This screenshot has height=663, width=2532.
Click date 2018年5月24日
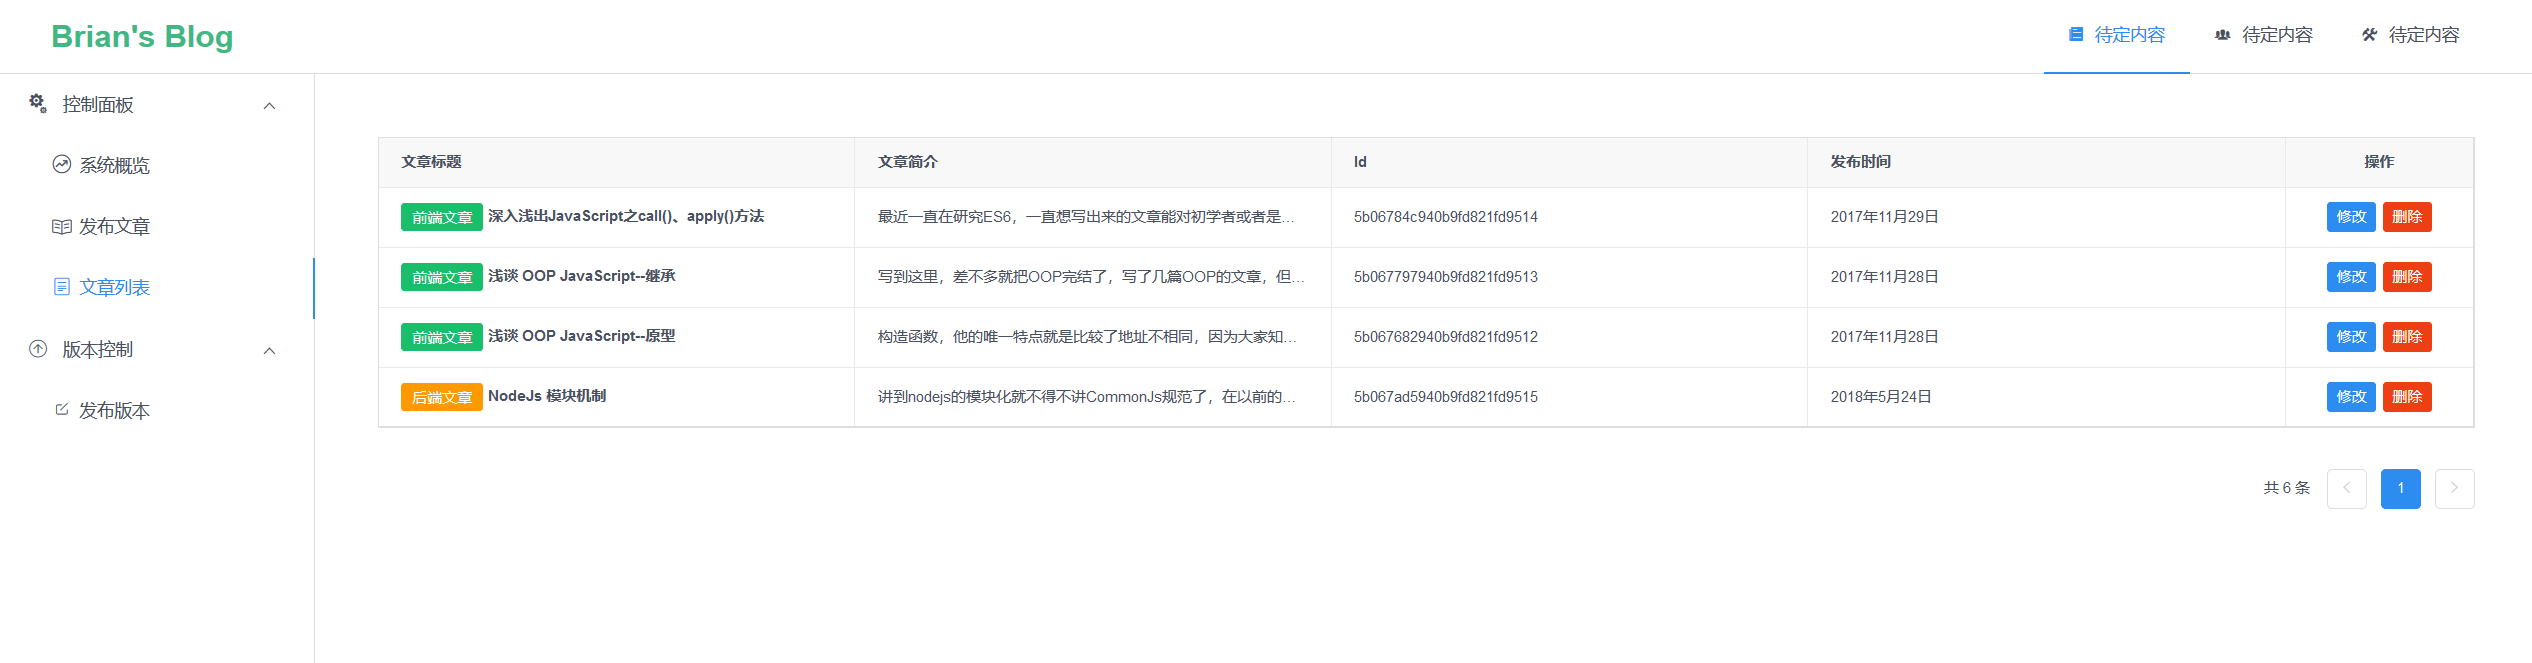(x=1881, y=397)
